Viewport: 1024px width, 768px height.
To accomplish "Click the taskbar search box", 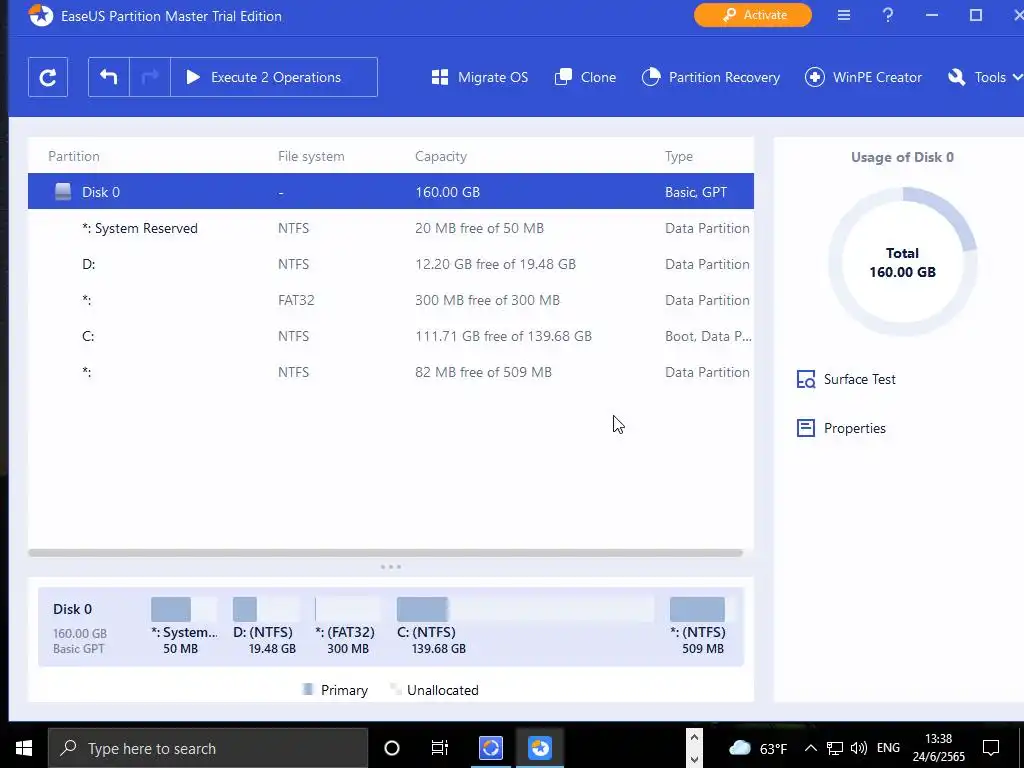I will click(208, 748).
